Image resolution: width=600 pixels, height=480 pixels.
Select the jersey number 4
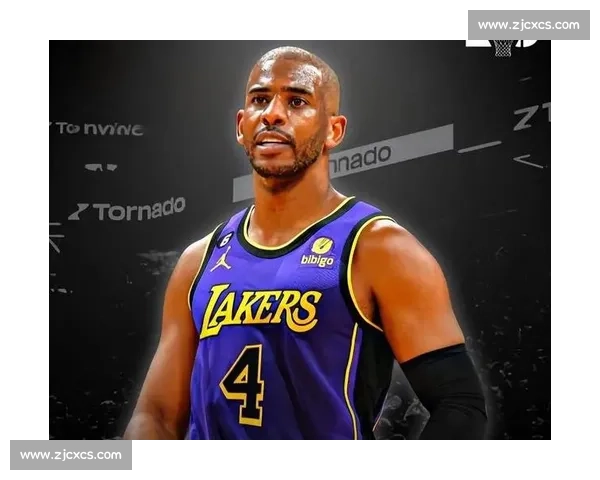click(x=243, y=385)
